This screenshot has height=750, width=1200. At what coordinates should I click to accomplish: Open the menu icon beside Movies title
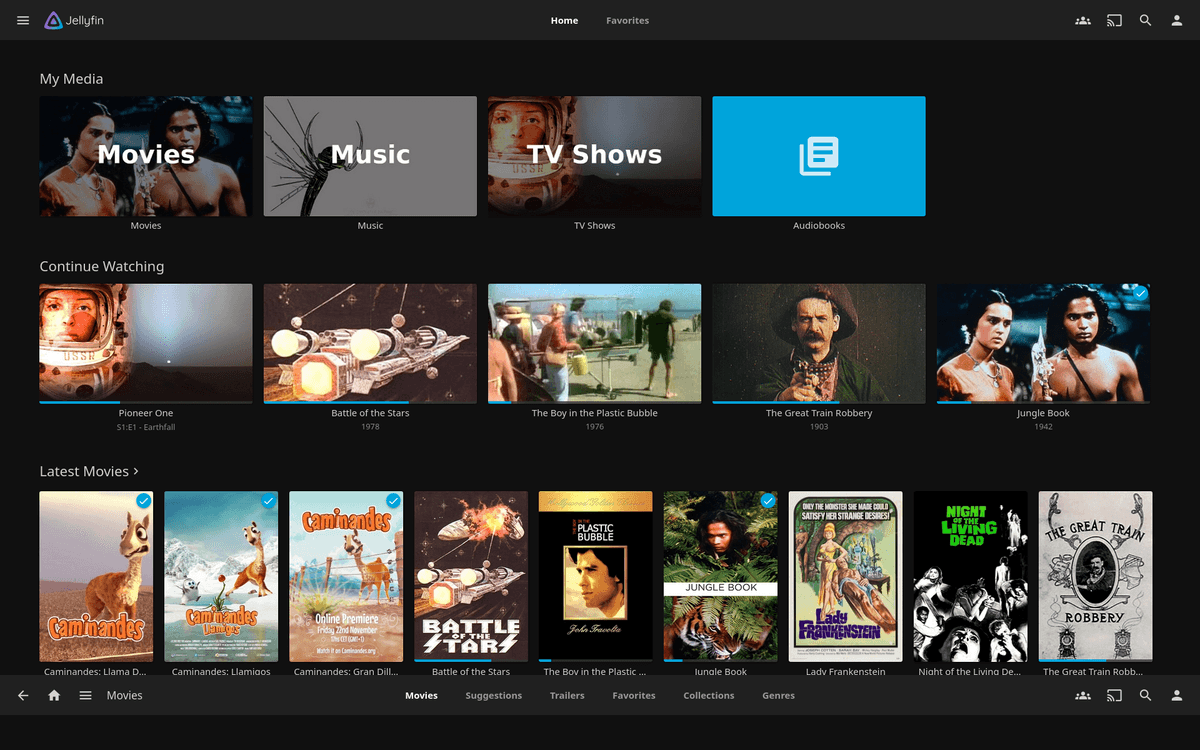85,695
